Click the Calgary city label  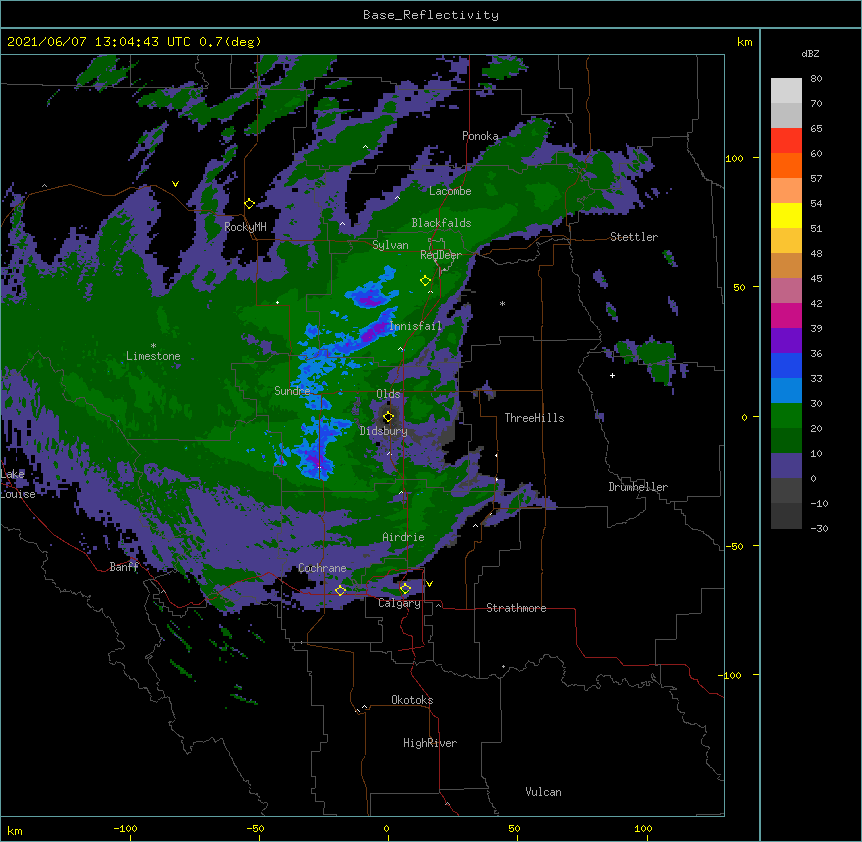point(399,603)
